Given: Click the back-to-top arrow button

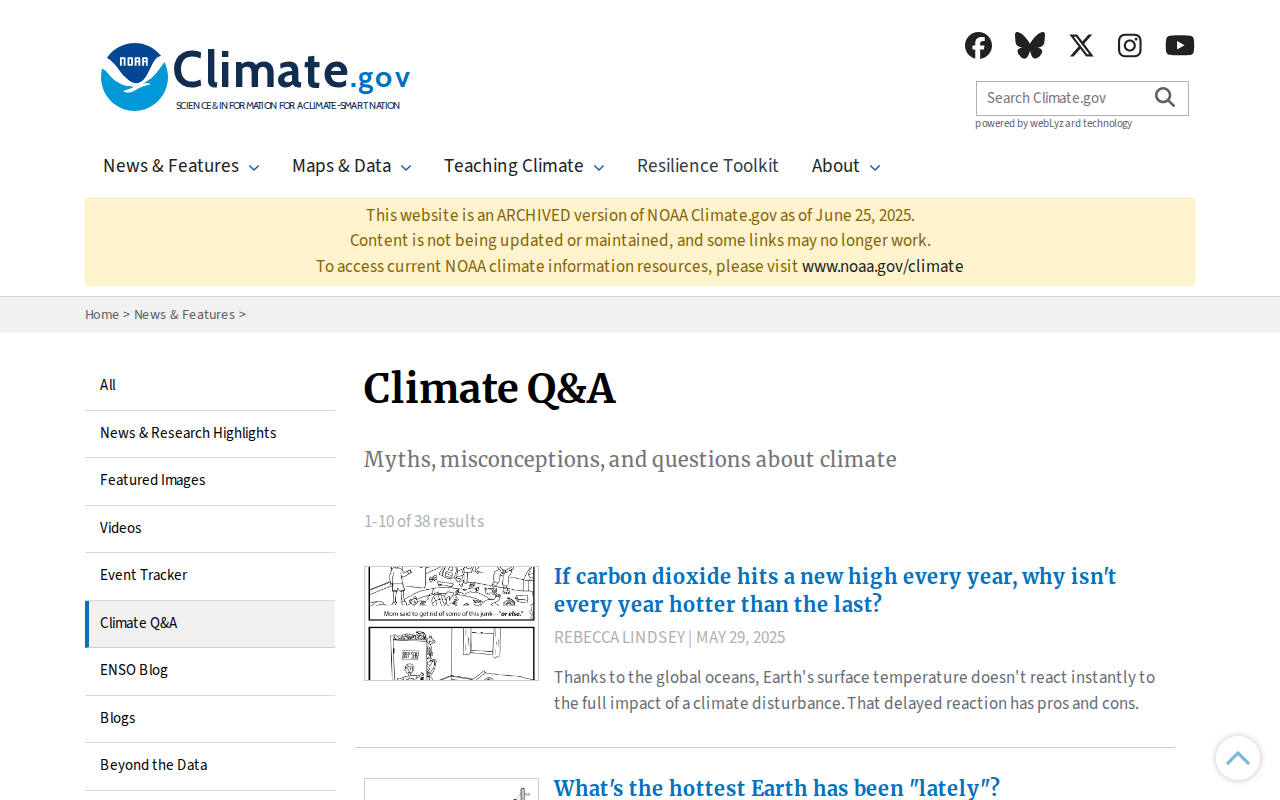Looking at the screenshot, I should point(1238,758).
